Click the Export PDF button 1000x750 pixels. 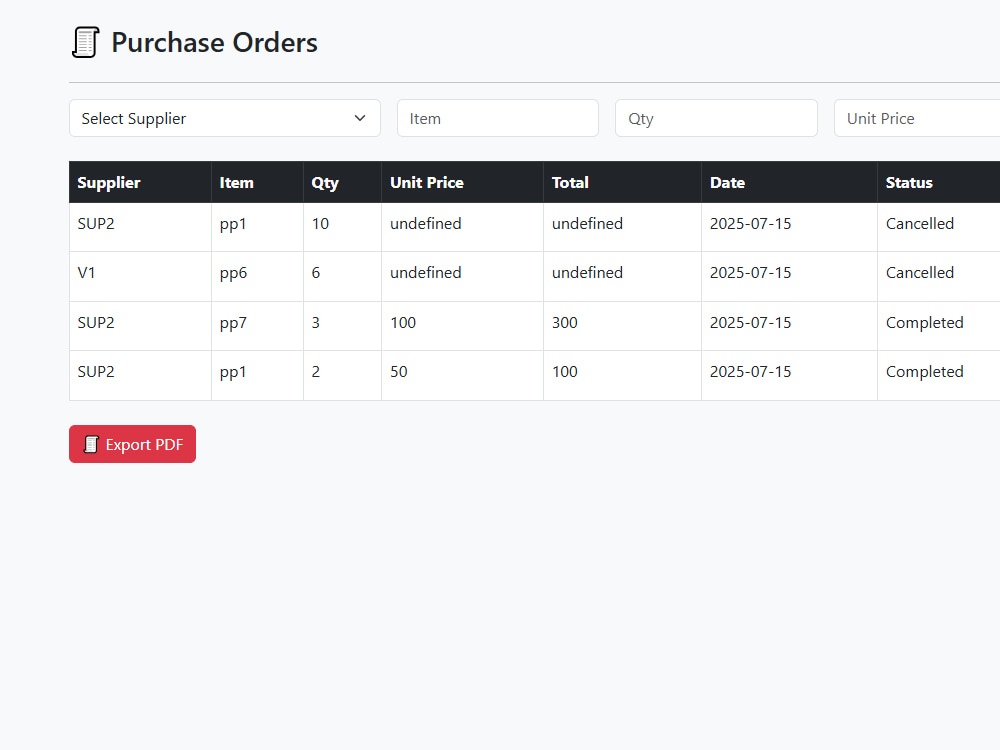tap(132, 444)
